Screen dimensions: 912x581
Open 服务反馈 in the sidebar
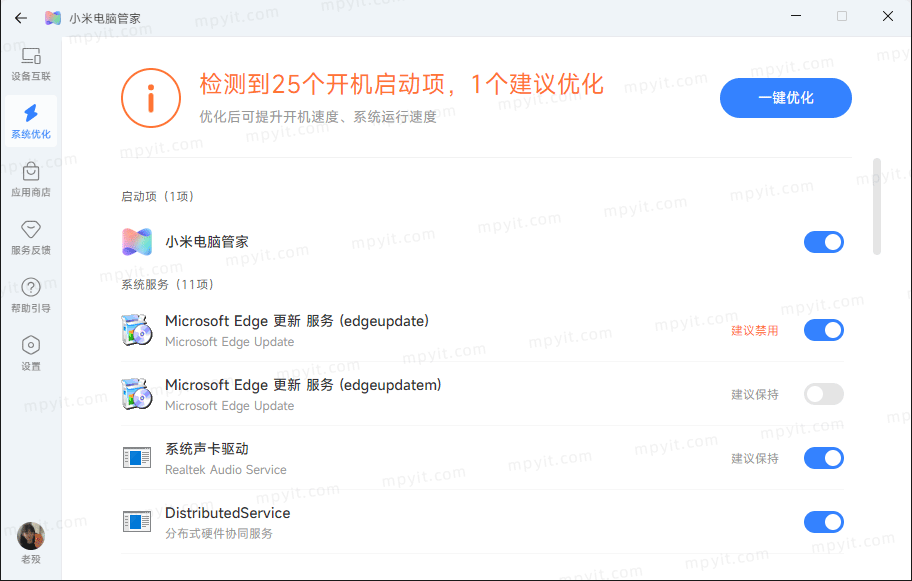(x=31, y=238)
